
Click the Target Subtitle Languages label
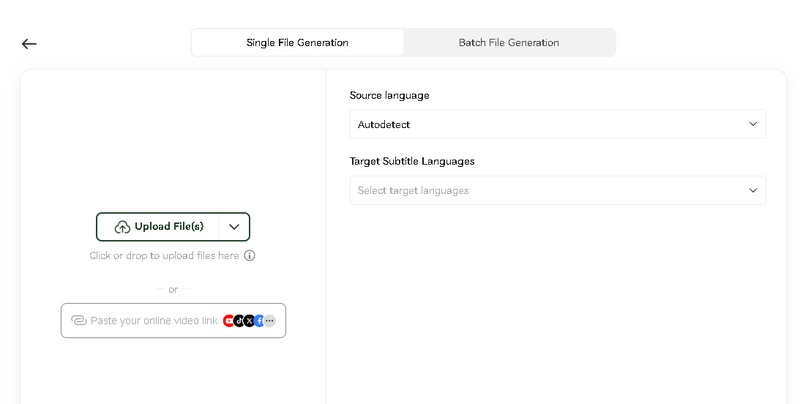[412, 161]
